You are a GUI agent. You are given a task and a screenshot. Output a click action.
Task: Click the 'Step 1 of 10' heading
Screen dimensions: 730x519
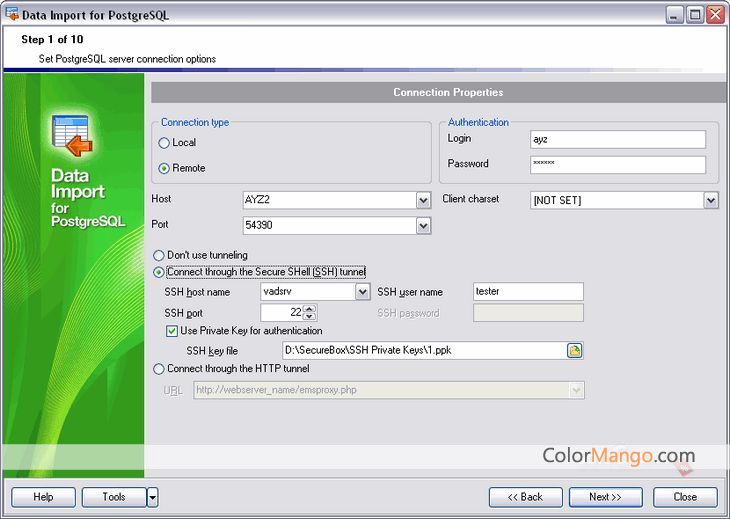pos(52,40)
